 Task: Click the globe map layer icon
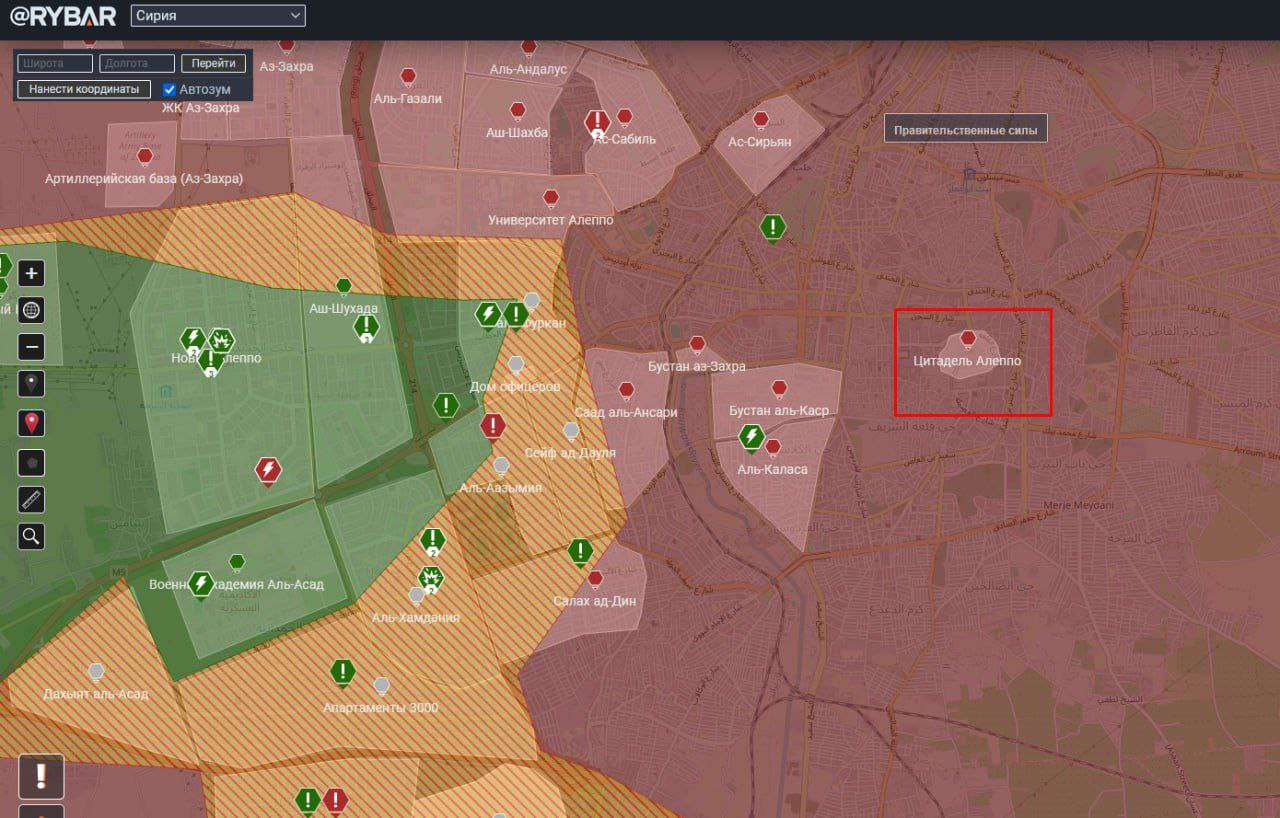point(31,310)
